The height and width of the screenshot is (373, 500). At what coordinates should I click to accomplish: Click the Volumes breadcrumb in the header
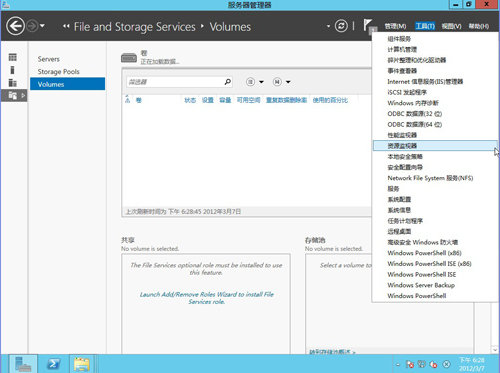click(x=230, y=27)
